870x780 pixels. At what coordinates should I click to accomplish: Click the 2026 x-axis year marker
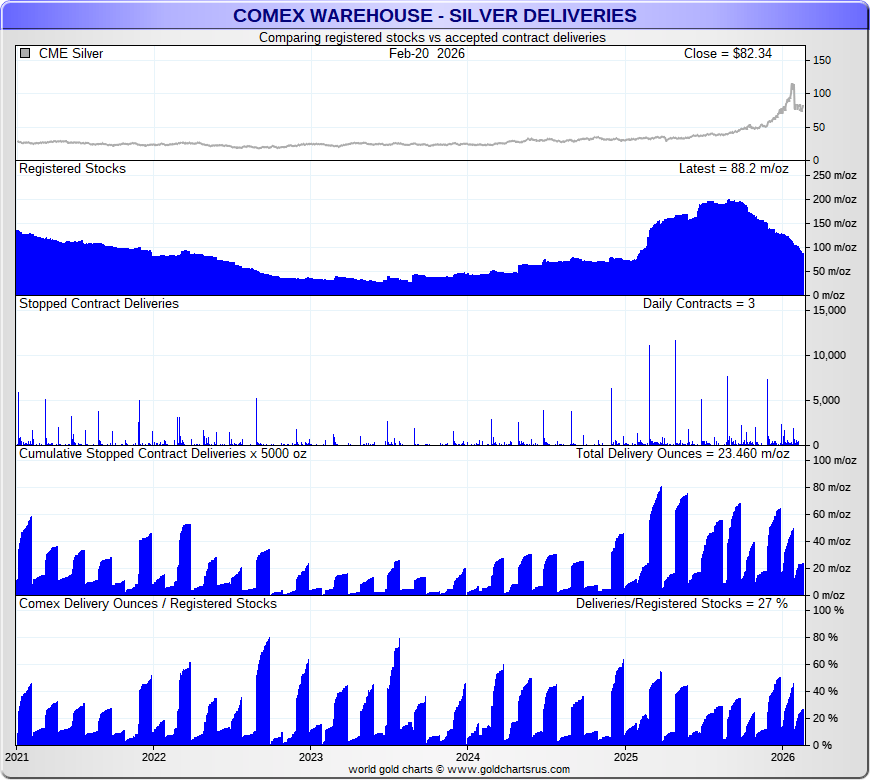782,757
